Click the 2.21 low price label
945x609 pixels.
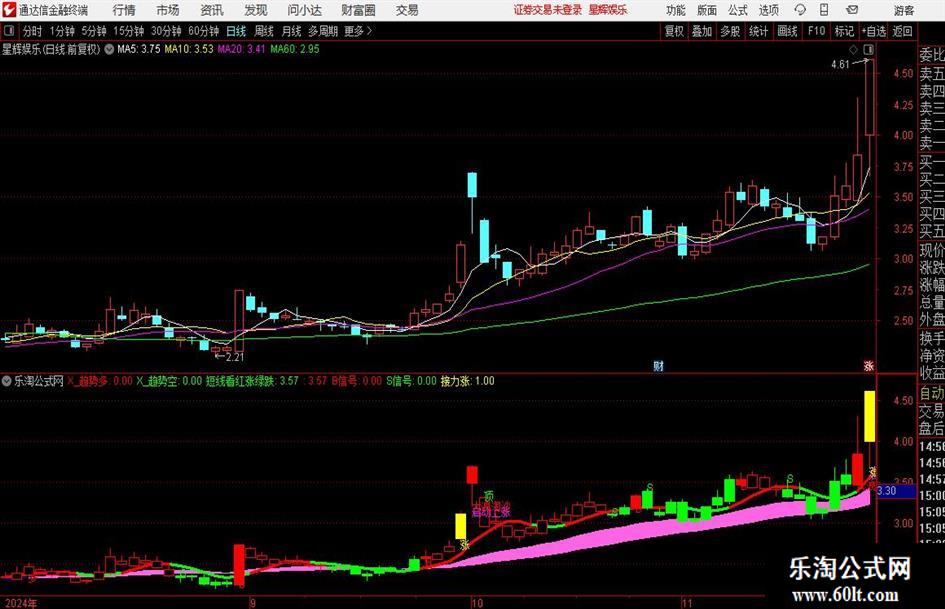[234, 357]
